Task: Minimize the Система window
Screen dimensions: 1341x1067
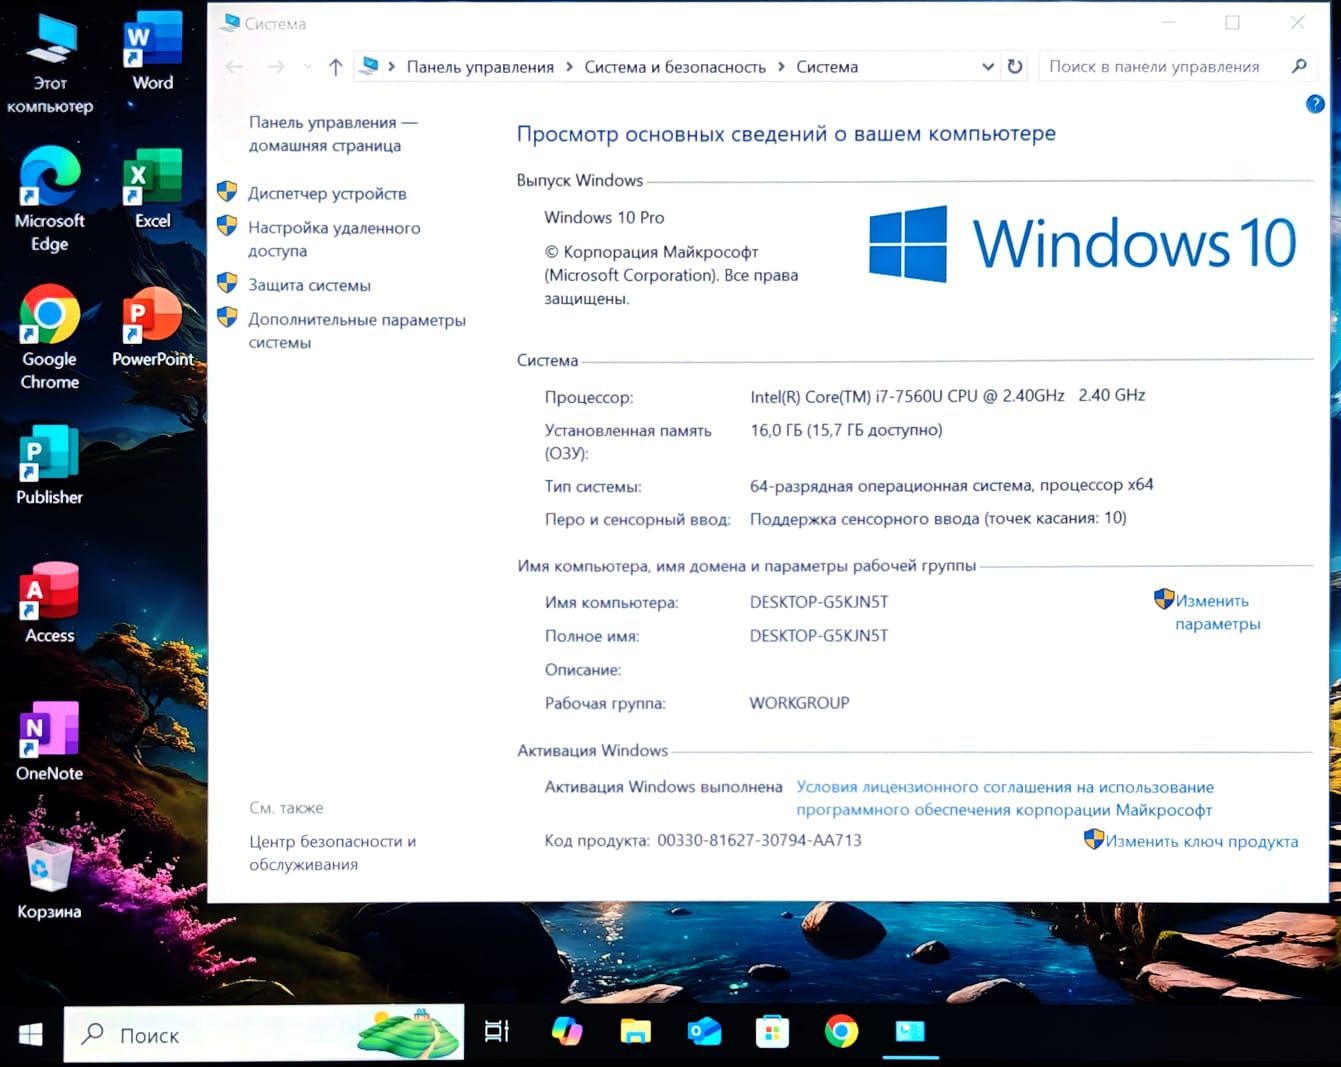Action: [1168, 22]
